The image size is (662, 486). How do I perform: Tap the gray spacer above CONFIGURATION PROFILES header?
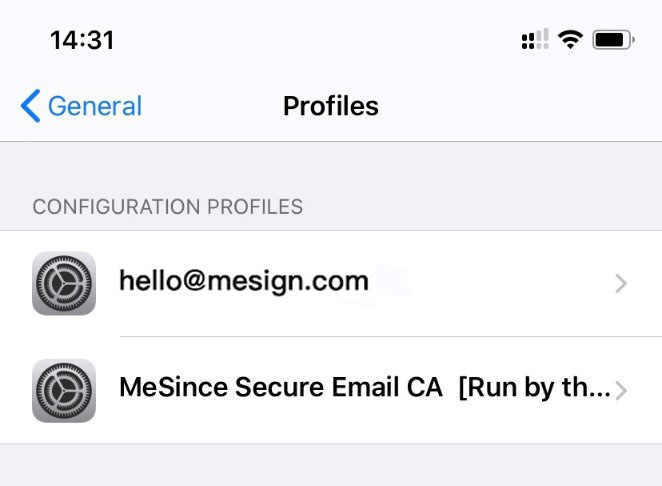click(x=331, y=165)
